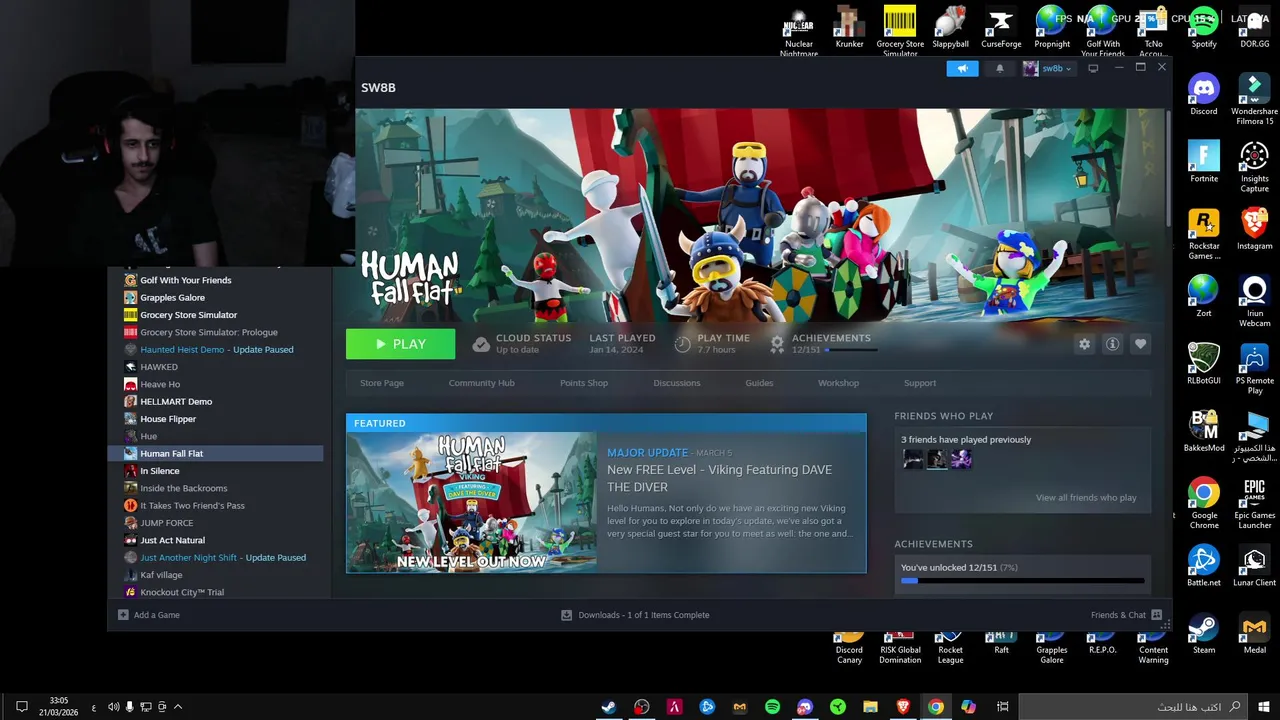Open the Store Page tab

tap(382, 383)
